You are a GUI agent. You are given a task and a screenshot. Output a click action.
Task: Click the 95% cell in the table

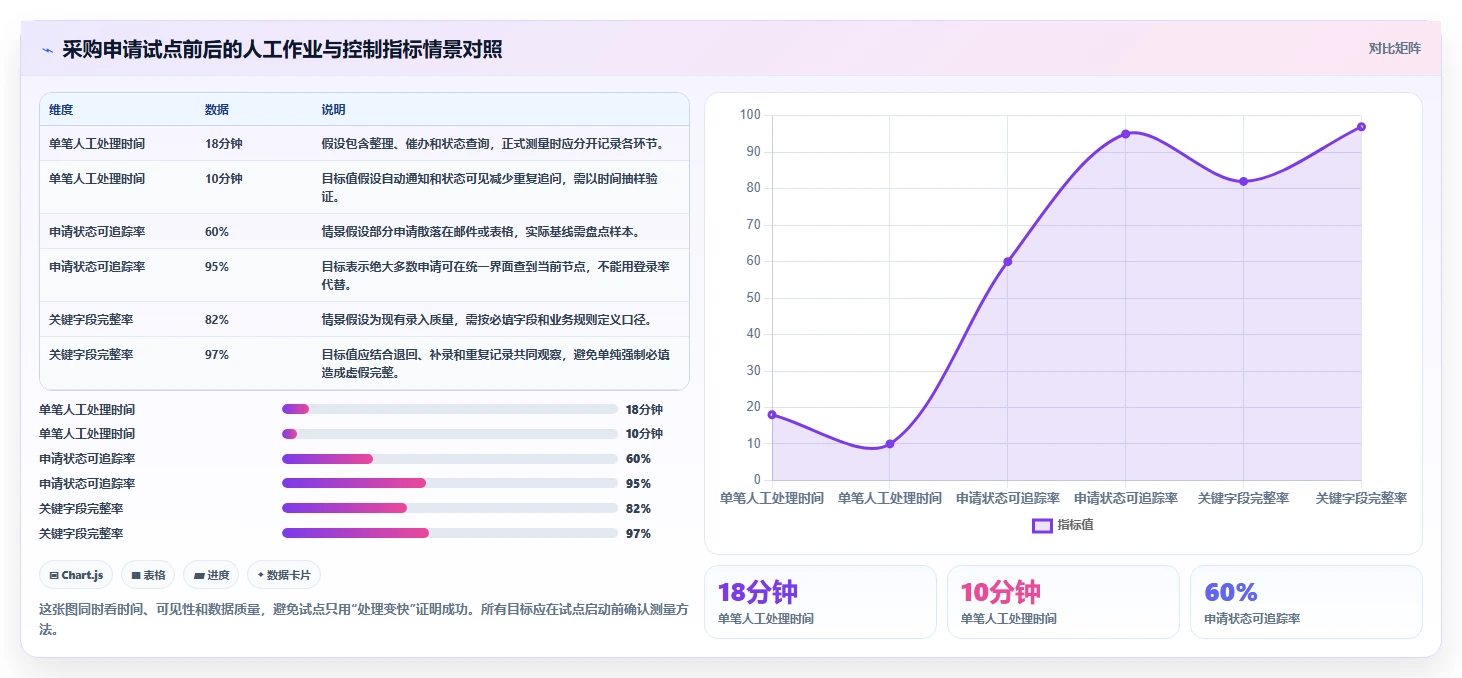pyautogui.click(x=217, y=267)
